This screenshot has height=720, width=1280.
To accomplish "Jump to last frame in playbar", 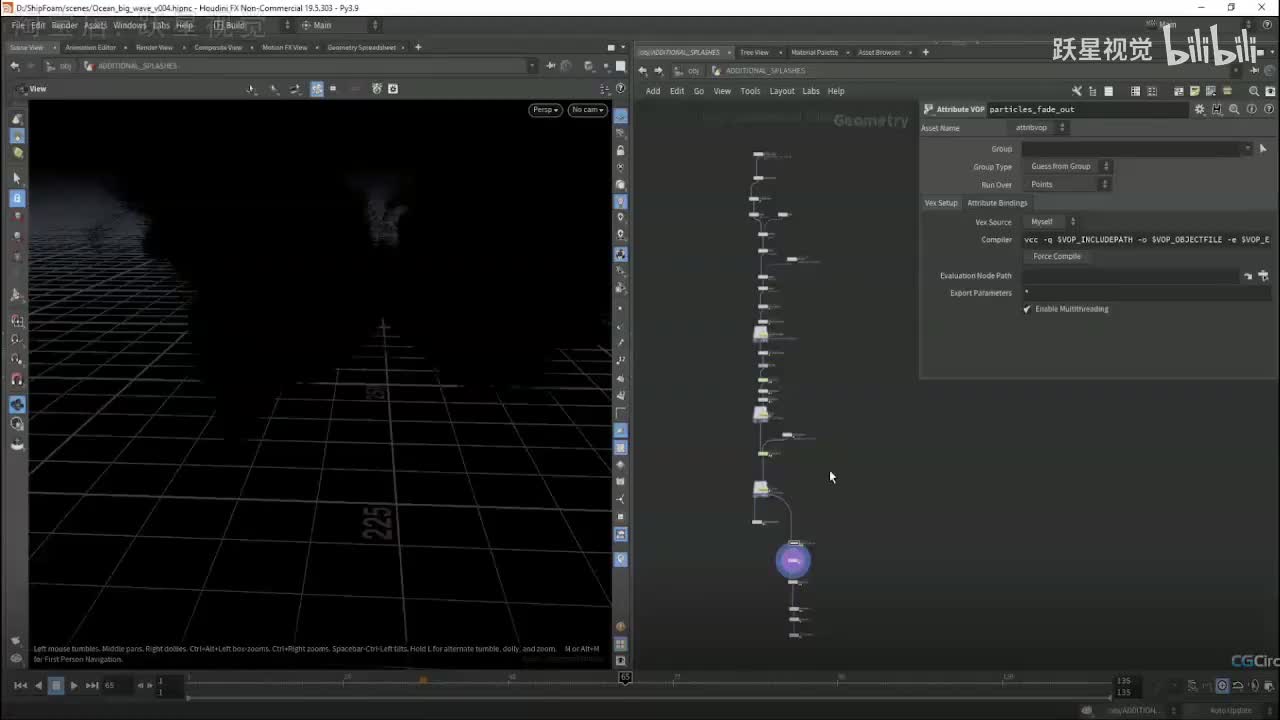I will pos(92,685).
